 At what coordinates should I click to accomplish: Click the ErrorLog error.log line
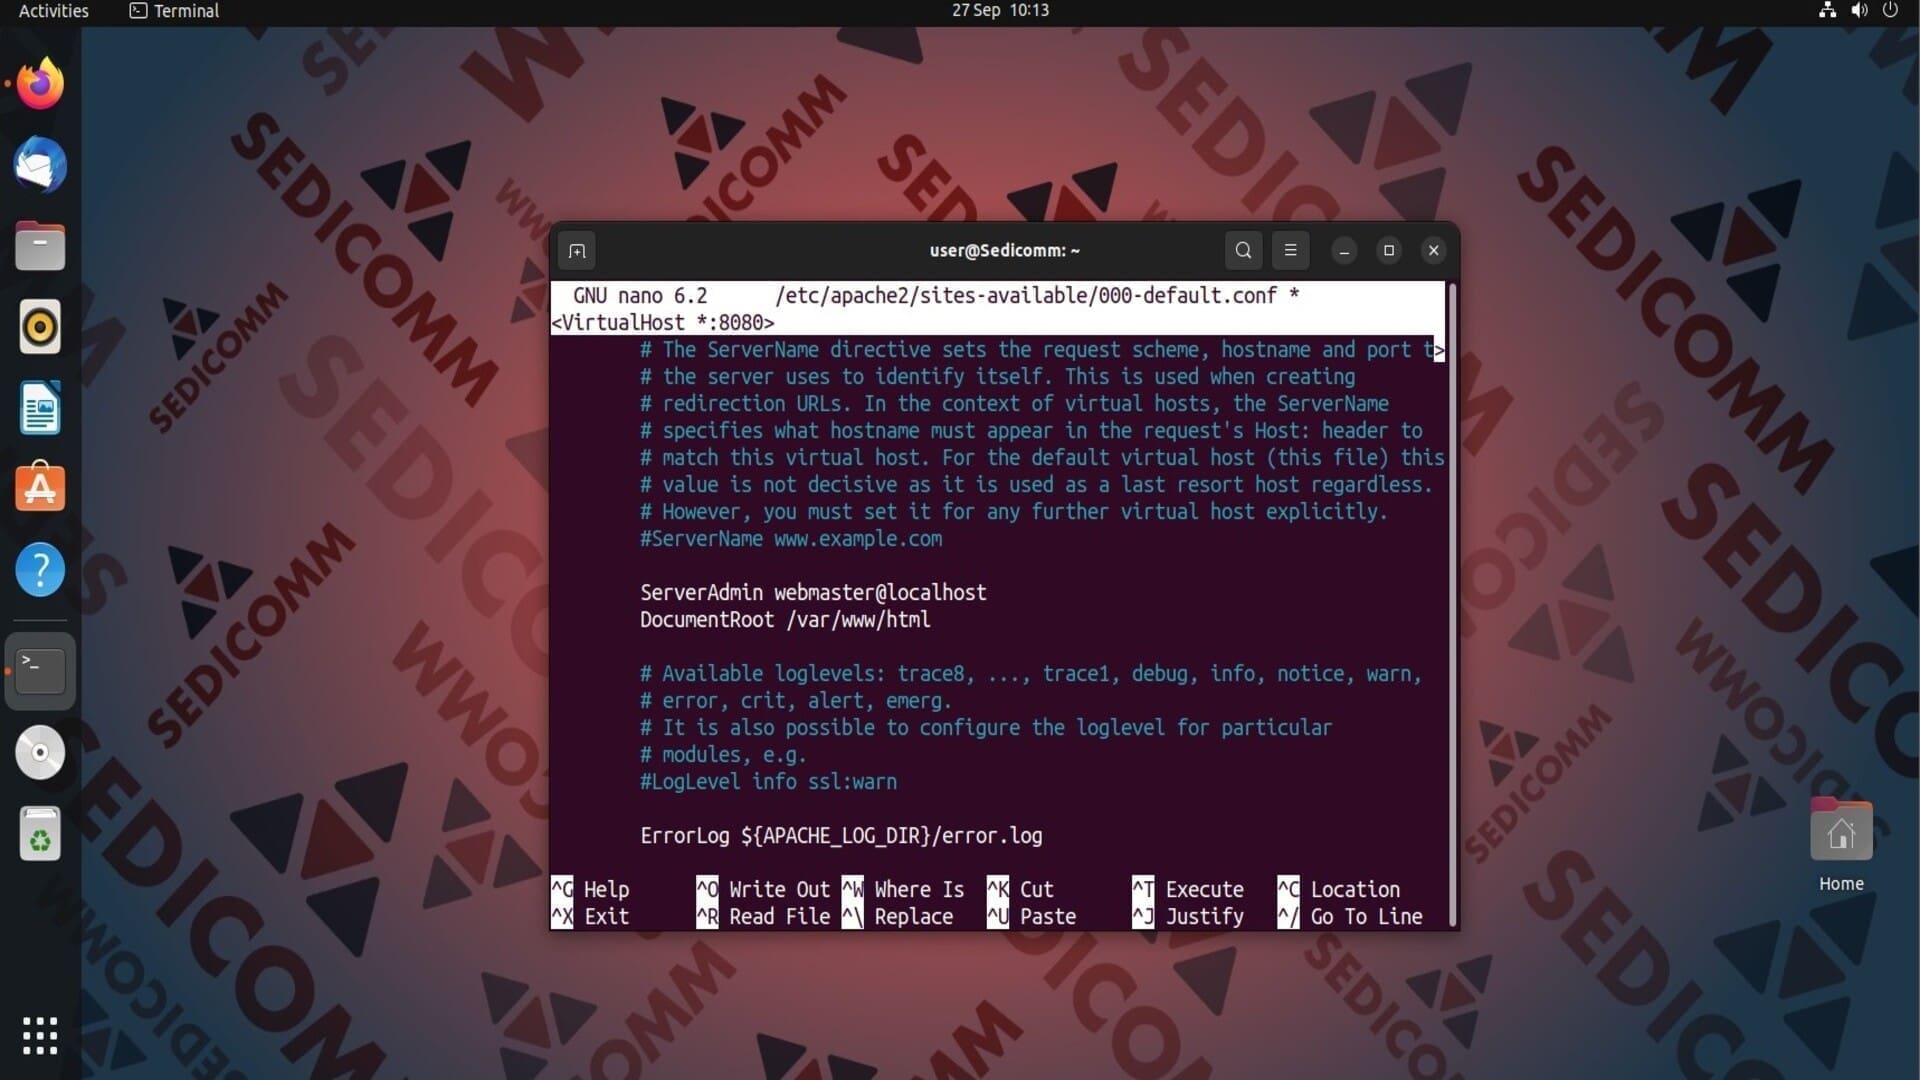click(x=841, y=836)
